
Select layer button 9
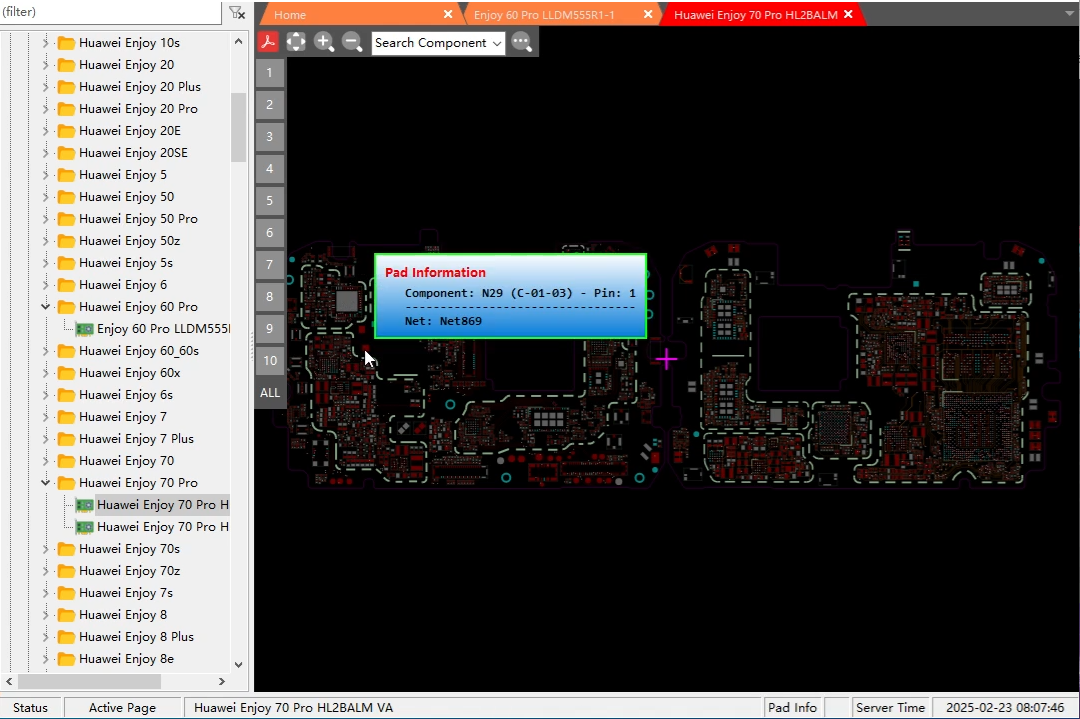269,329
